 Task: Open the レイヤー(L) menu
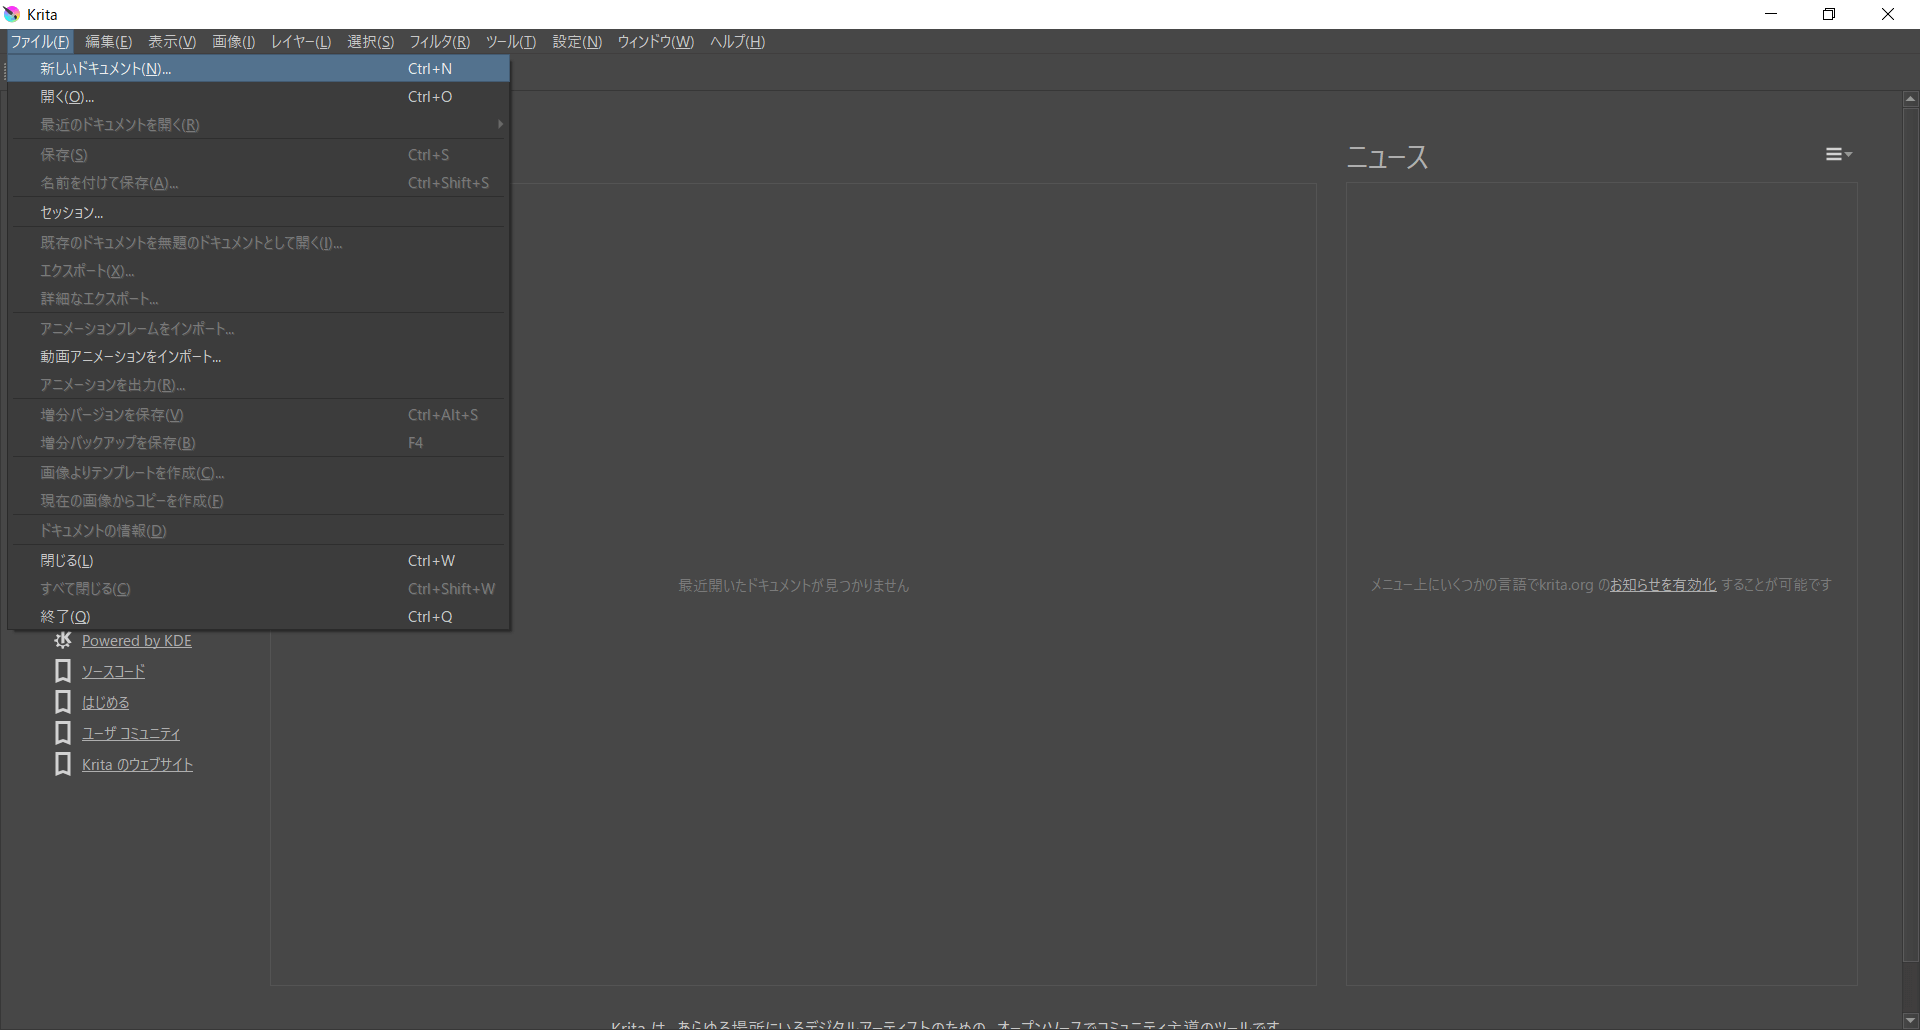[301, 41]
